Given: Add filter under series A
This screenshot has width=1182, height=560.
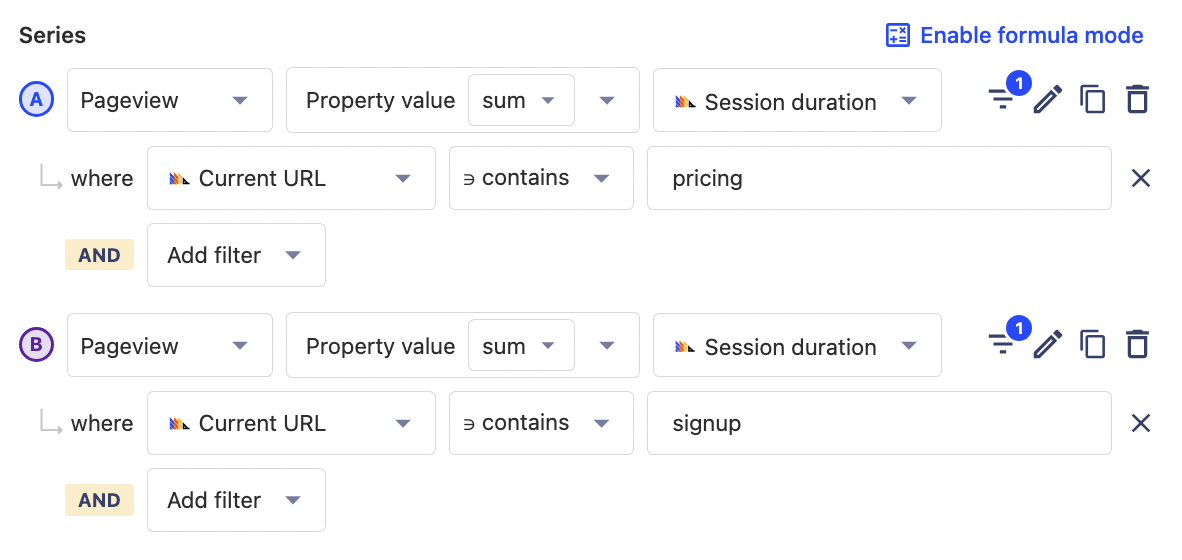Looking at the screenshot, I should 235,255.
